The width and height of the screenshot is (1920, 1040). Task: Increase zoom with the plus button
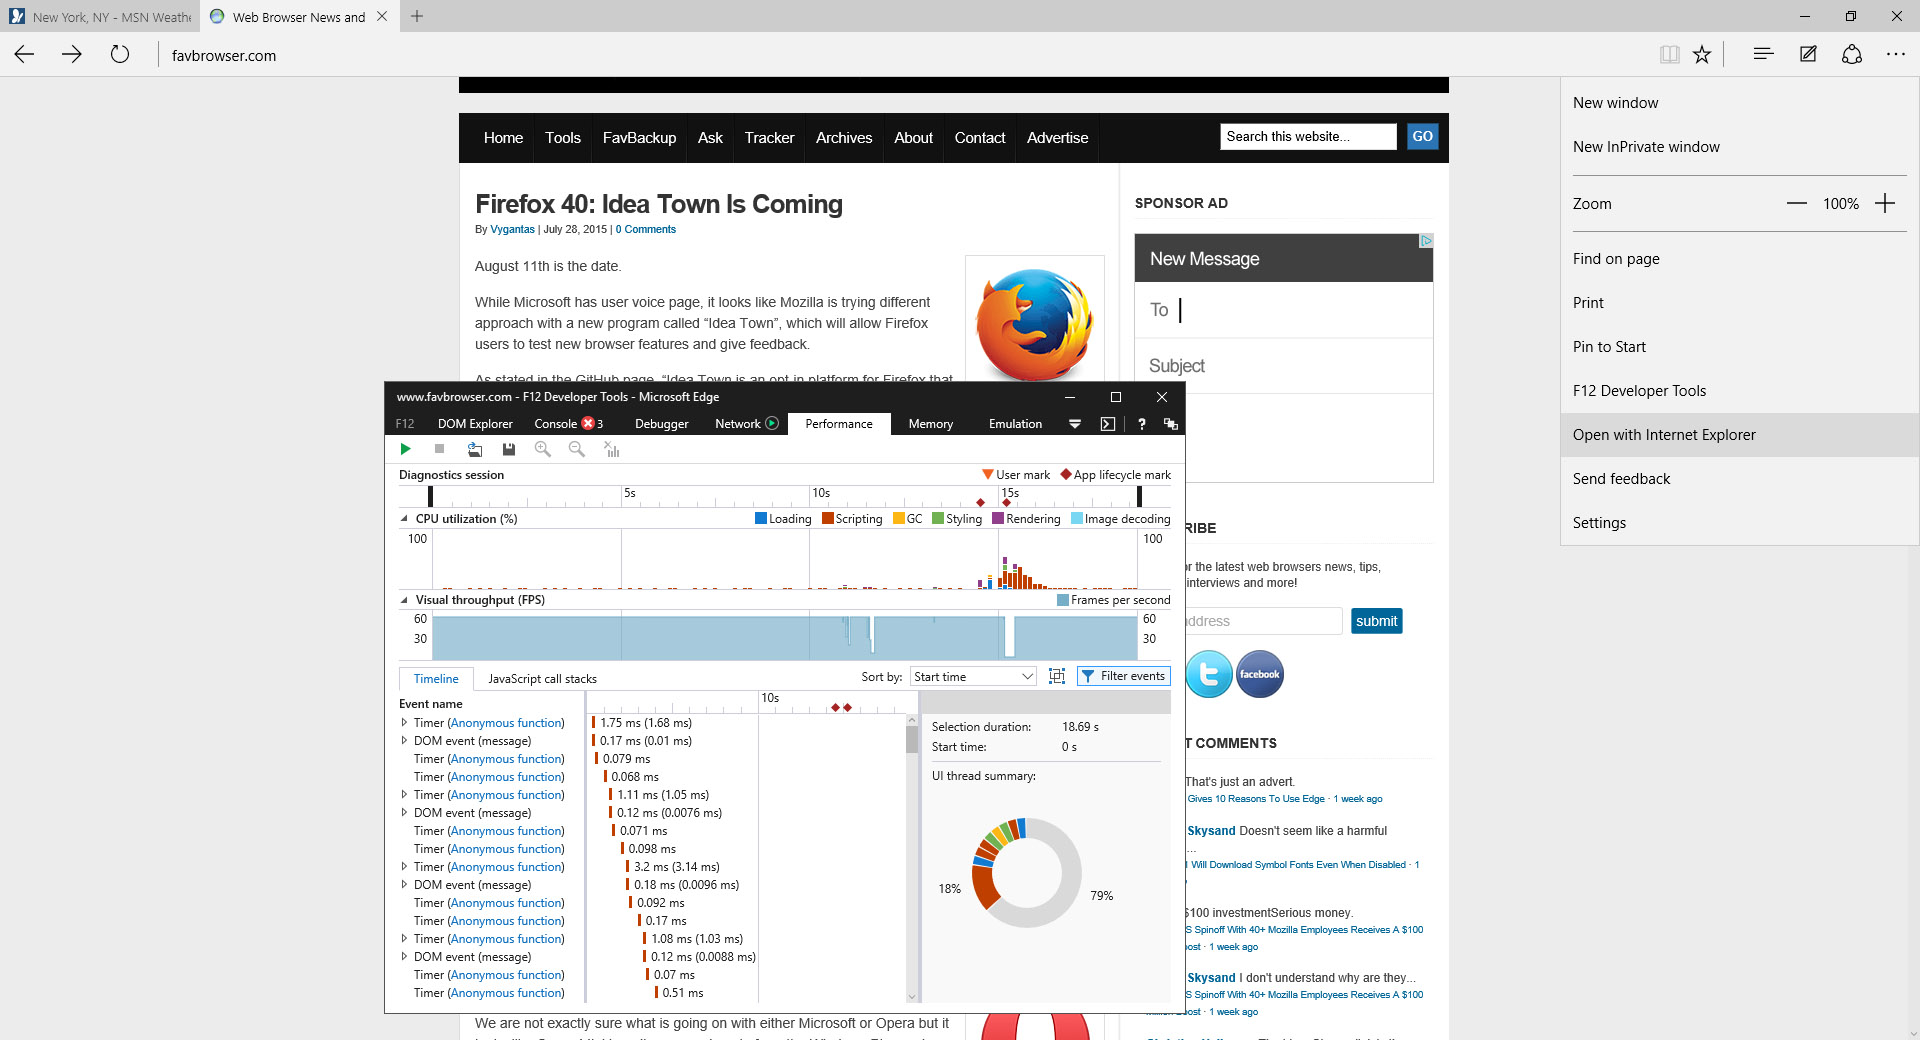[1885, 204]
